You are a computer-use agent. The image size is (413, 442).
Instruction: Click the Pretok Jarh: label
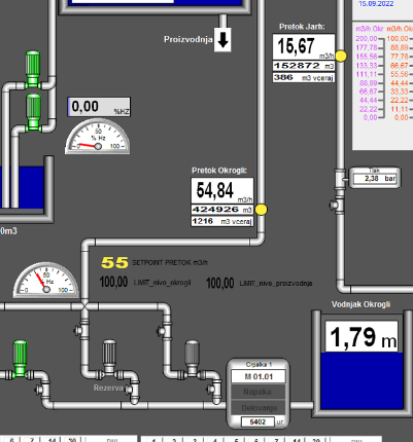click(x=302, y=27)
